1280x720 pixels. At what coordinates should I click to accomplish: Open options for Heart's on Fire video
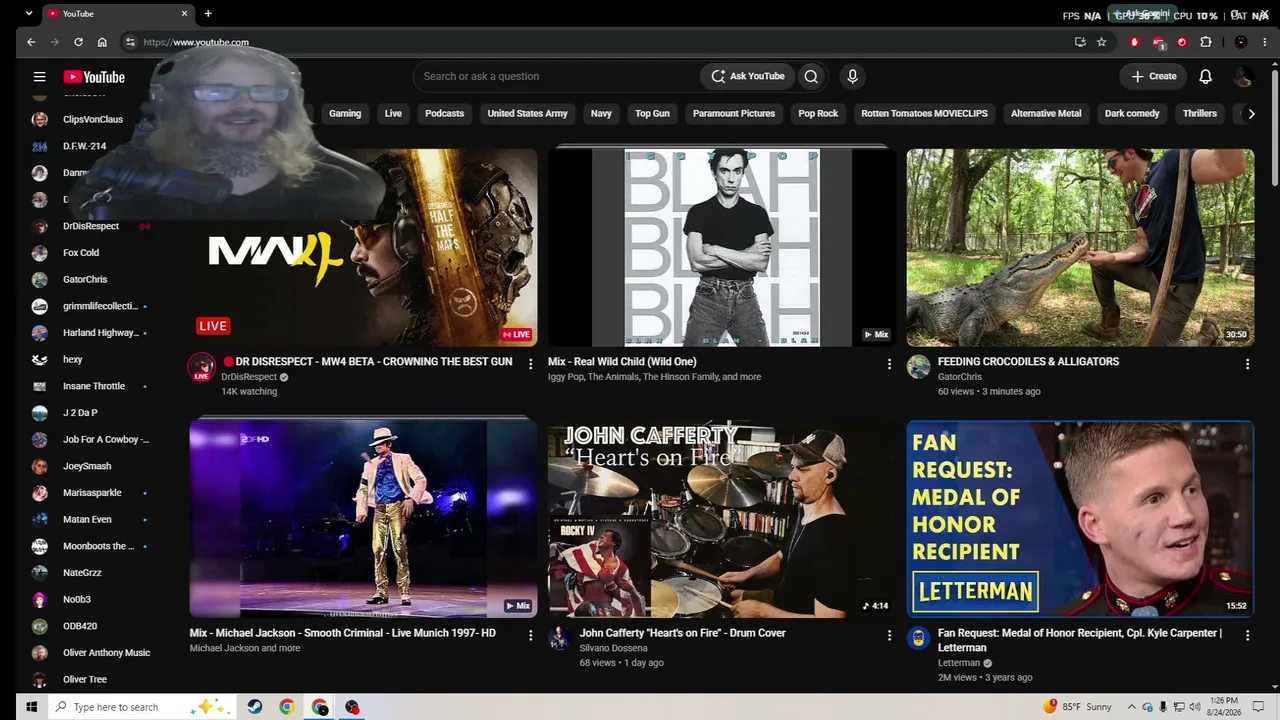(x=889, y=635)
